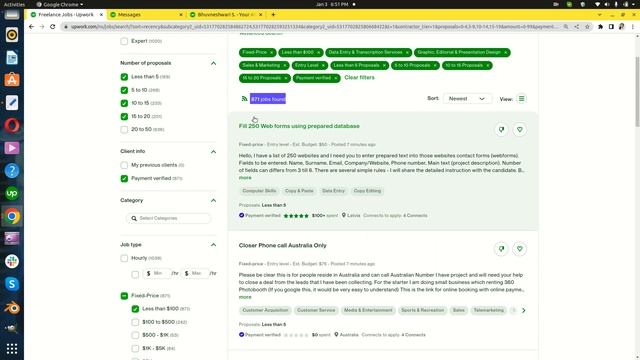Remove the Payment verified filter chip

(x=336, y=78)
